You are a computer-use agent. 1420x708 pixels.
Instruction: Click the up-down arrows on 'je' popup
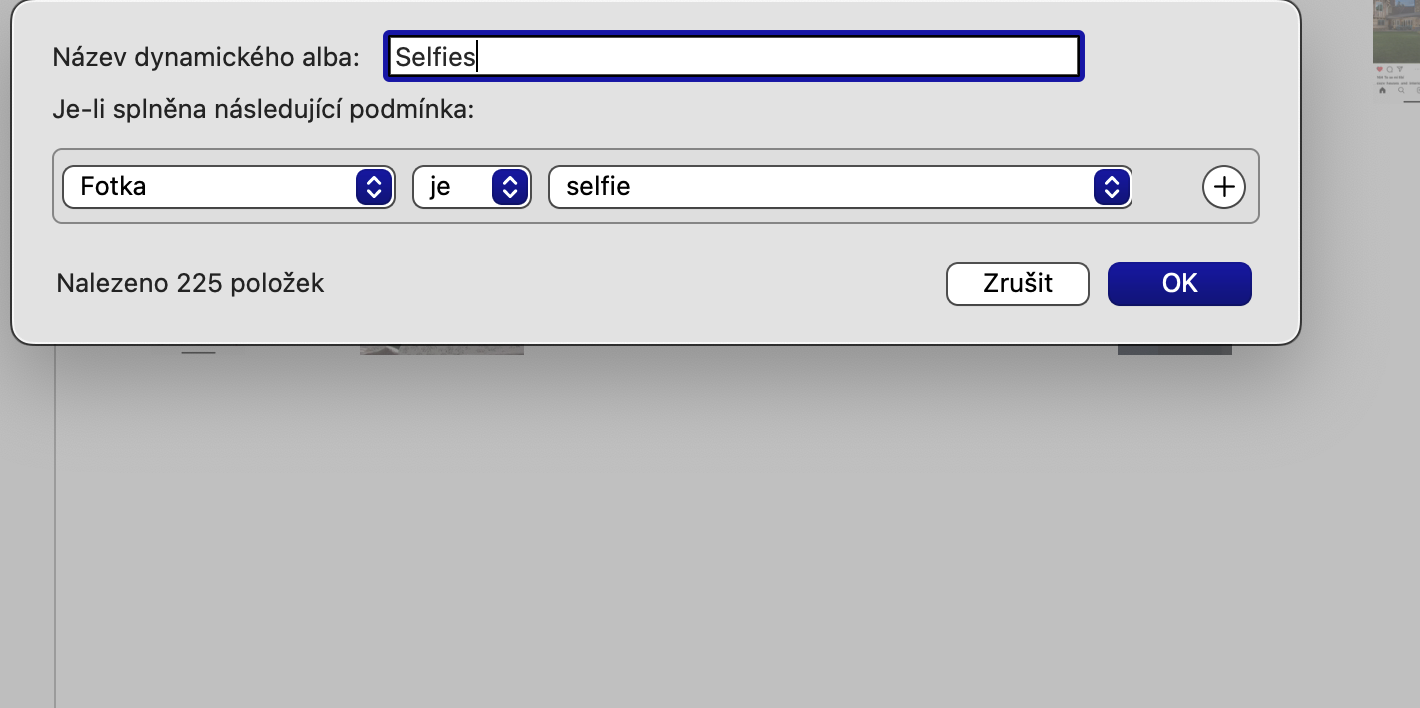[510, 186]
